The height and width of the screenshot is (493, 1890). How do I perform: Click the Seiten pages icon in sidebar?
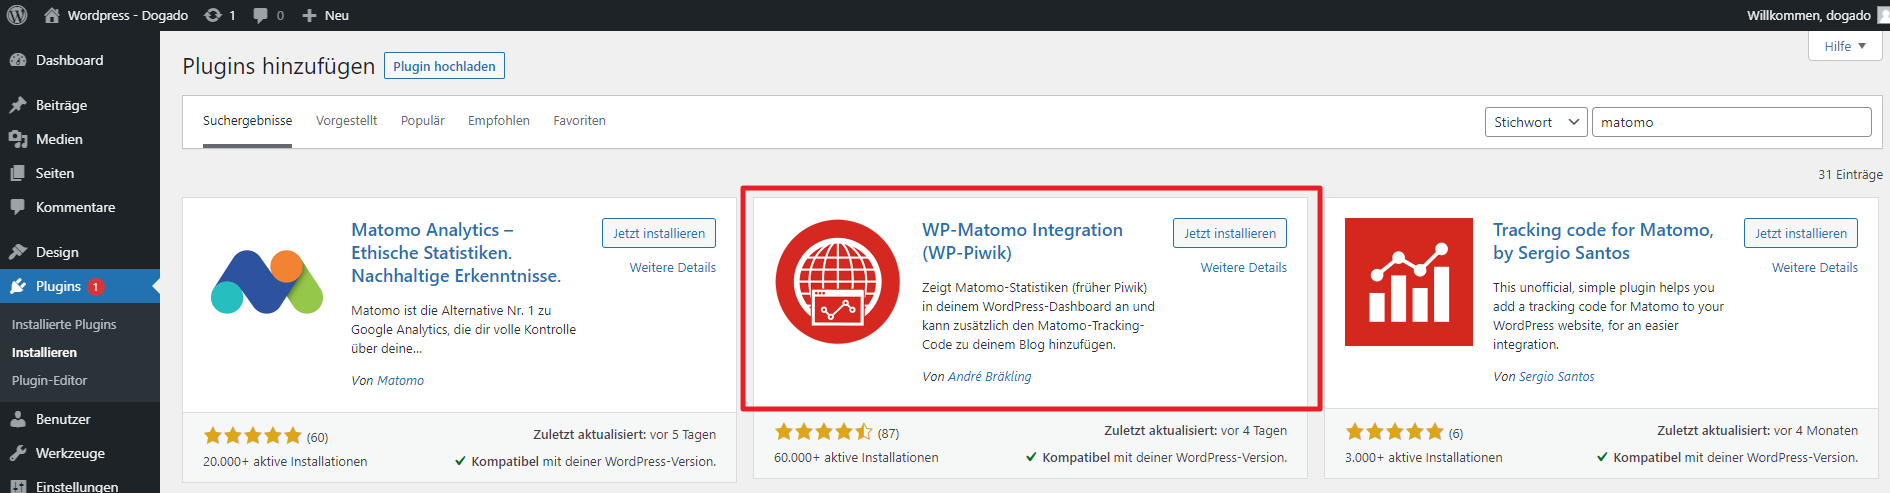coord(18,173)
